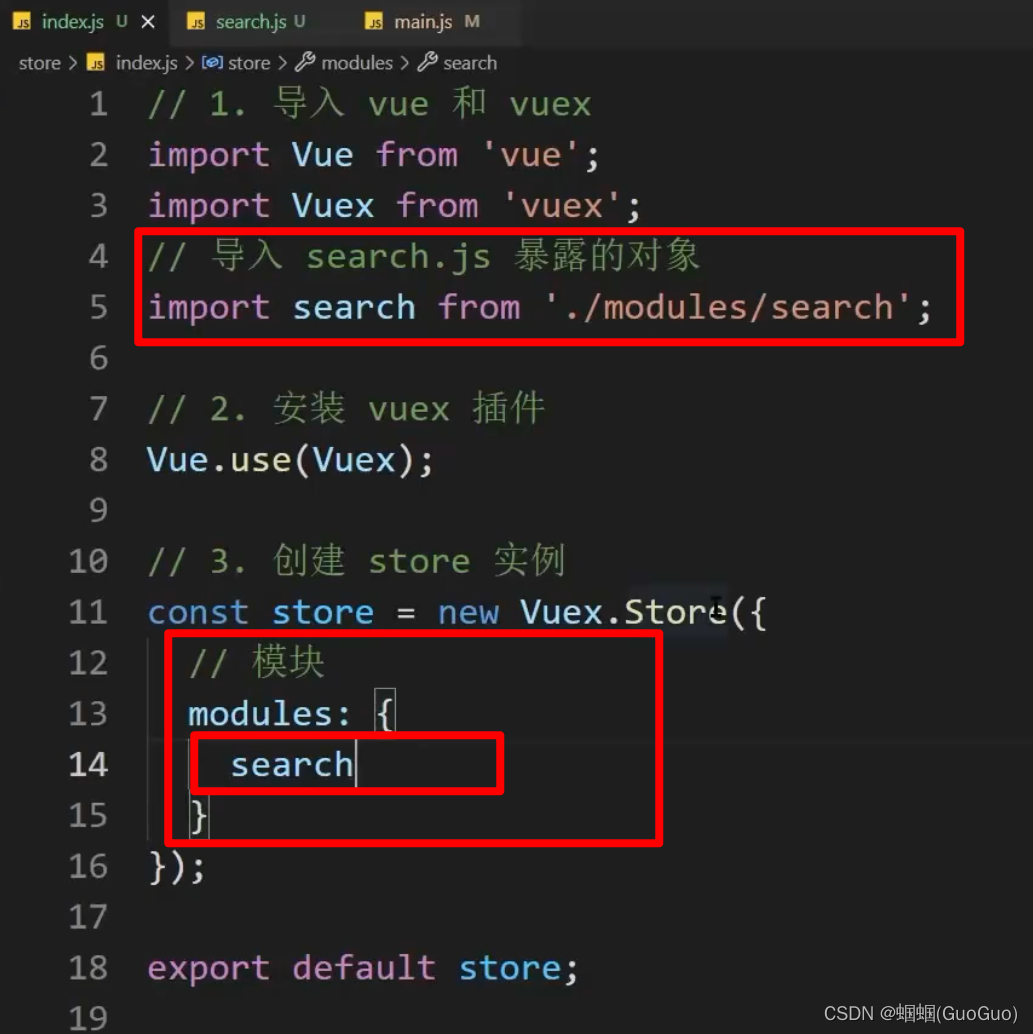Image resolution: width=1033 pixels, height=1034 pixels.
Task: Click the variable symbol icon before store breadcrumb
Action: (212, 63)
